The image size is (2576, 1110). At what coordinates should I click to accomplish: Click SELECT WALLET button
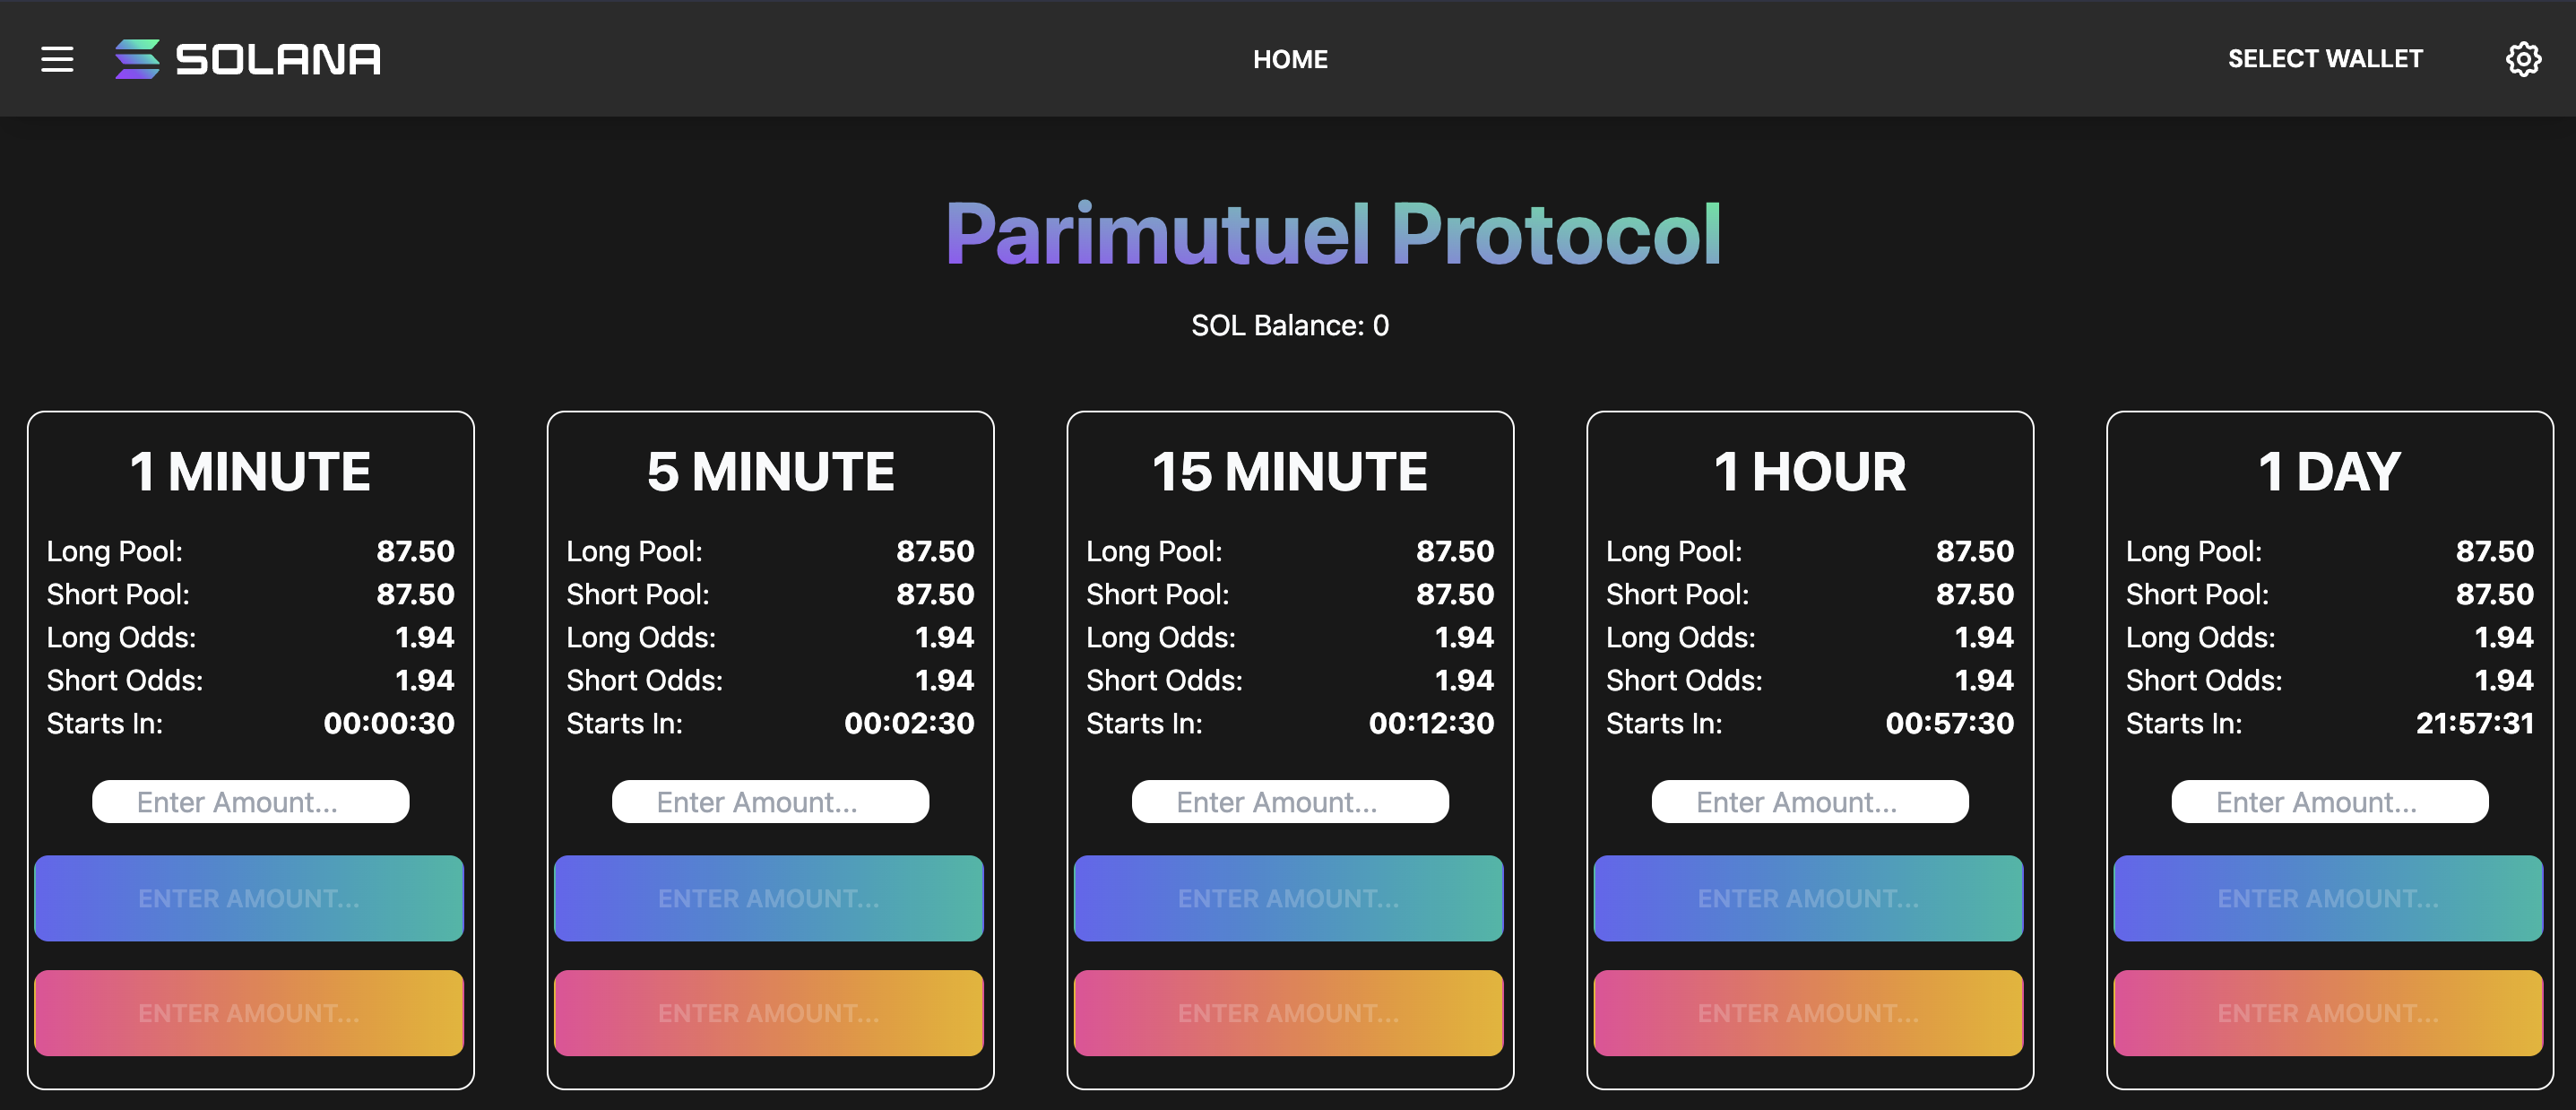2326,56
